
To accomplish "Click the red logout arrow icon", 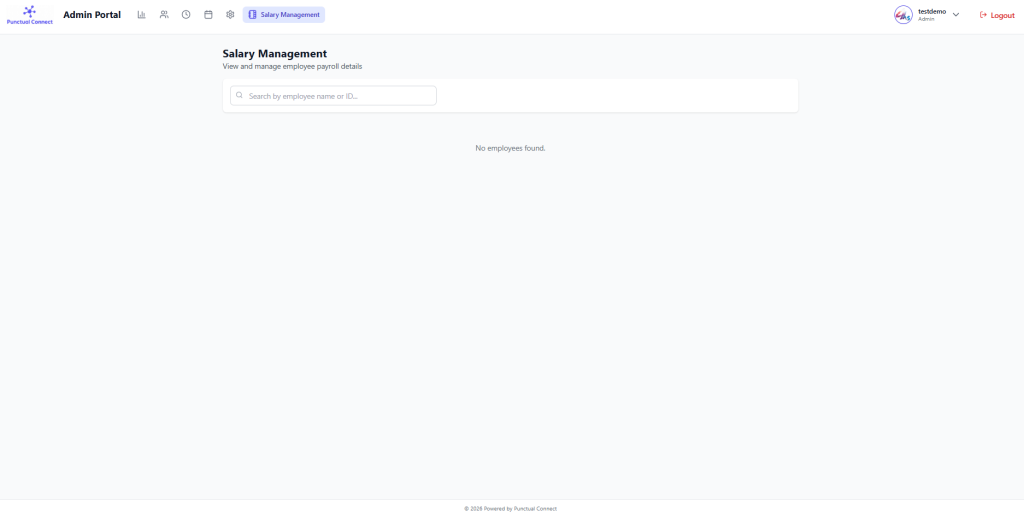I will point(983,15).
